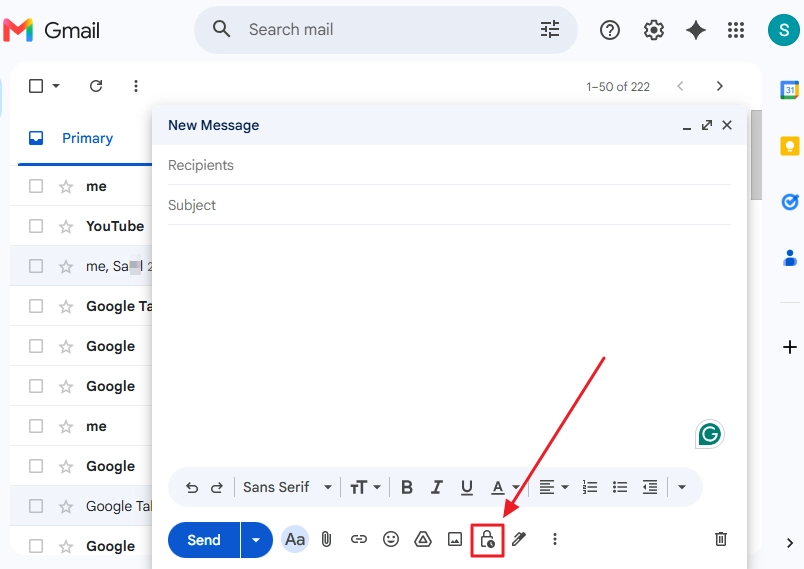Open inbox more actions menu

(136, 86)
